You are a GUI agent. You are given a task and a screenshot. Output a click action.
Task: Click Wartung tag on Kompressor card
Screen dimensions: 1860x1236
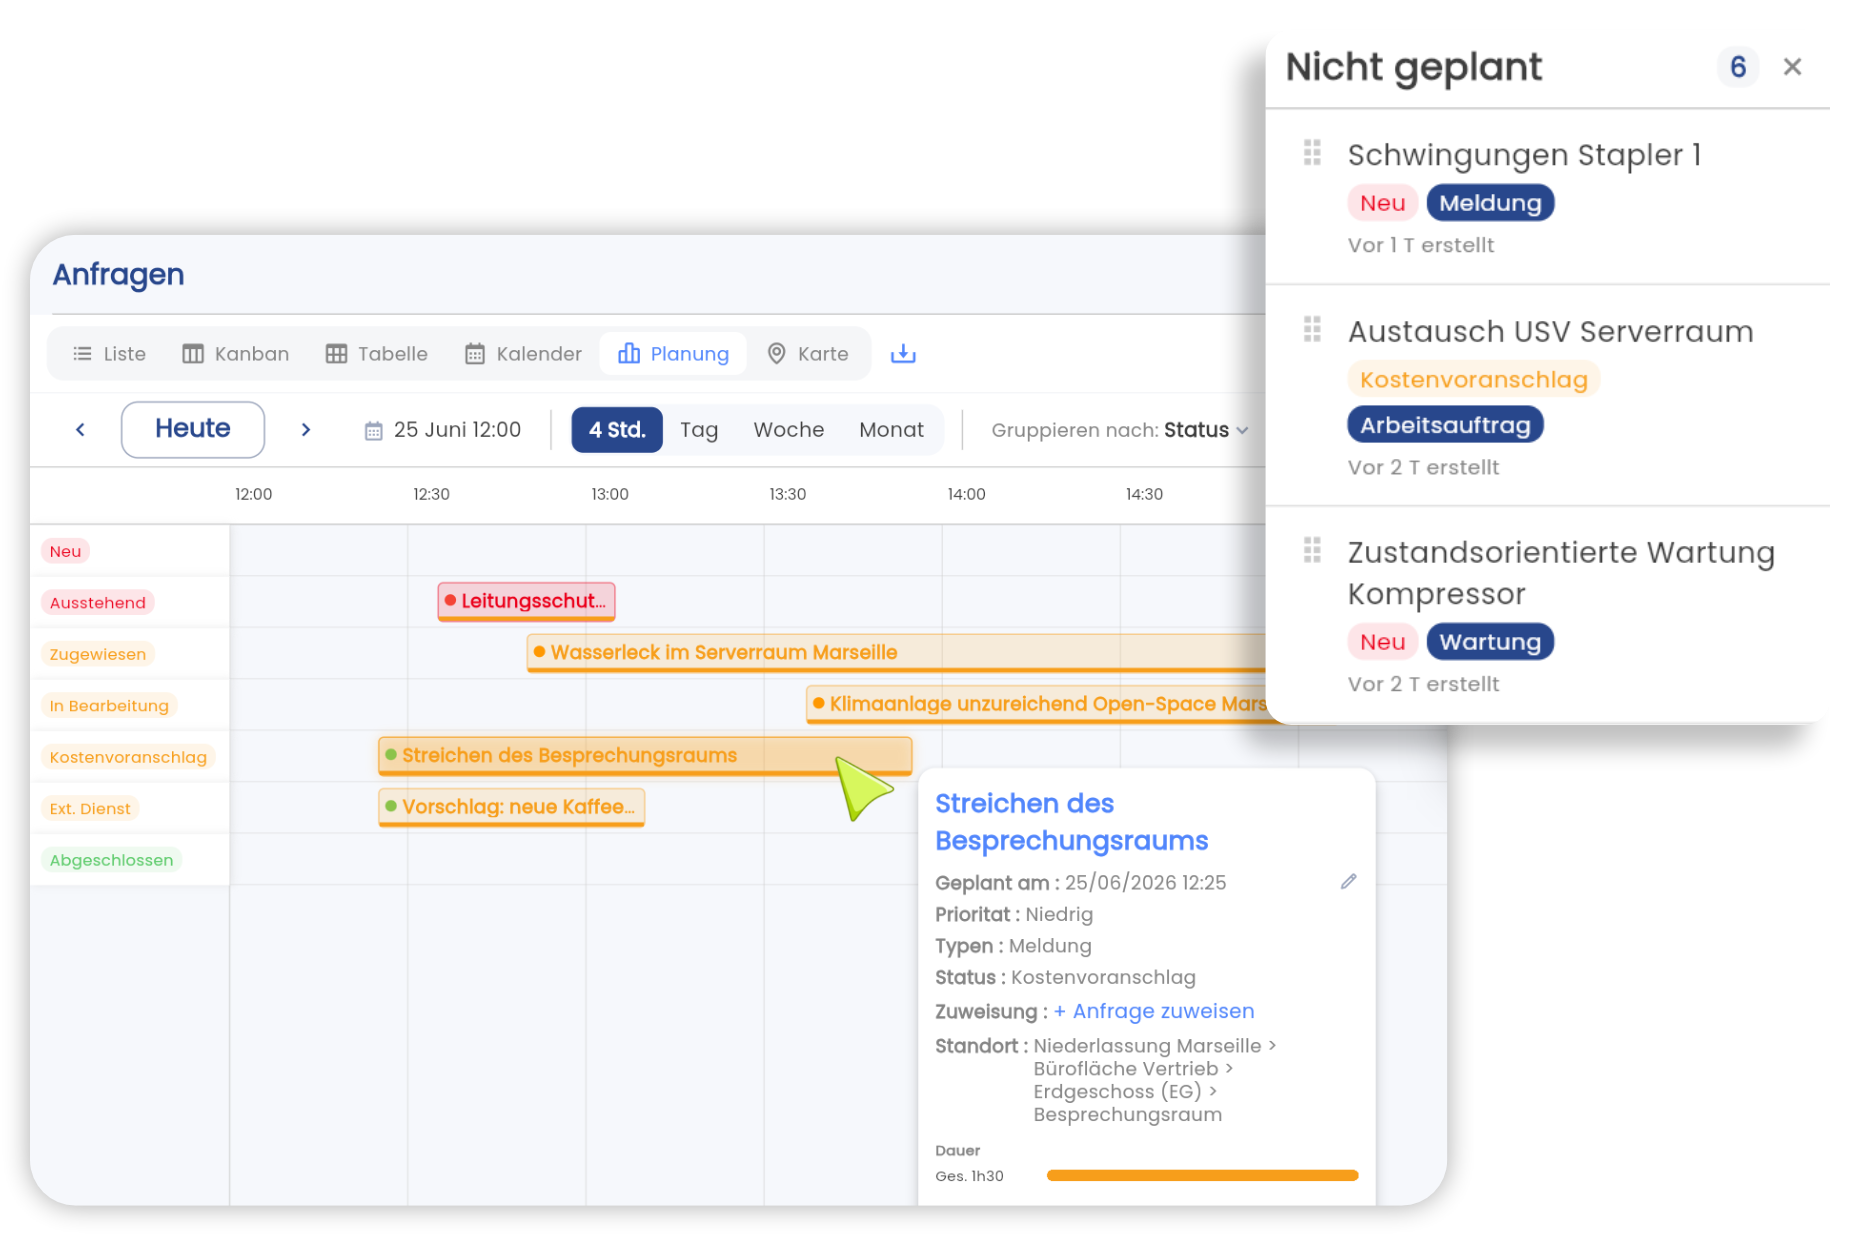(x=1490, y=642)
